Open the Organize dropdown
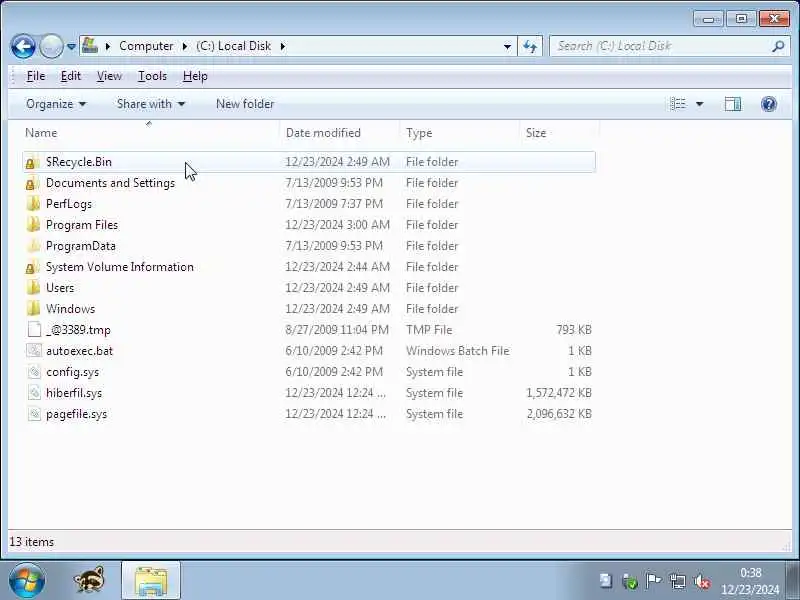Viewport: 800px width, 600px height. coord(56,104)
